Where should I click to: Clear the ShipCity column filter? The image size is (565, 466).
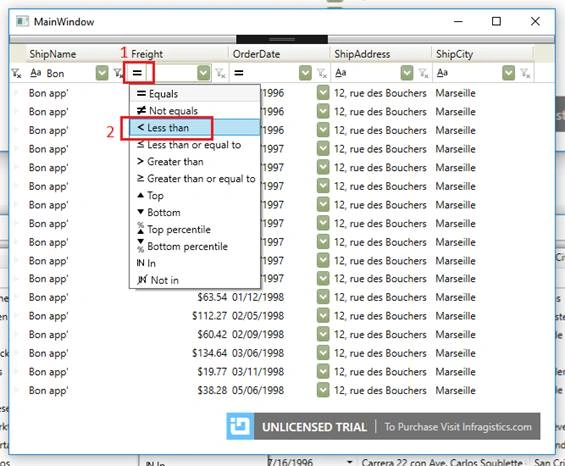point(525,73)
